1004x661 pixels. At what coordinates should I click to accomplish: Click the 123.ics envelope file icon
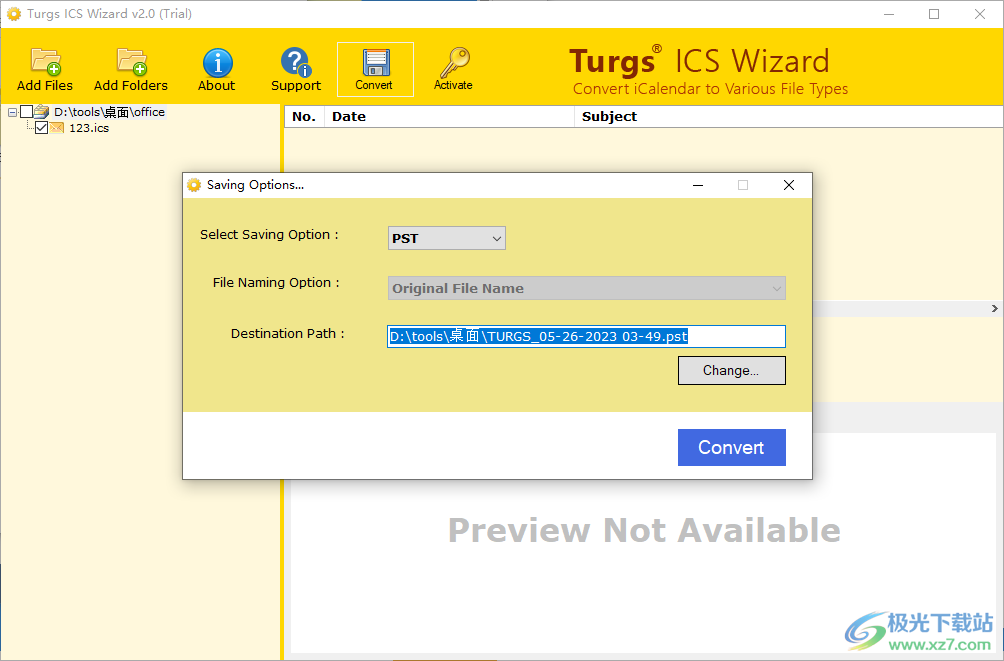tap(57, 127)
